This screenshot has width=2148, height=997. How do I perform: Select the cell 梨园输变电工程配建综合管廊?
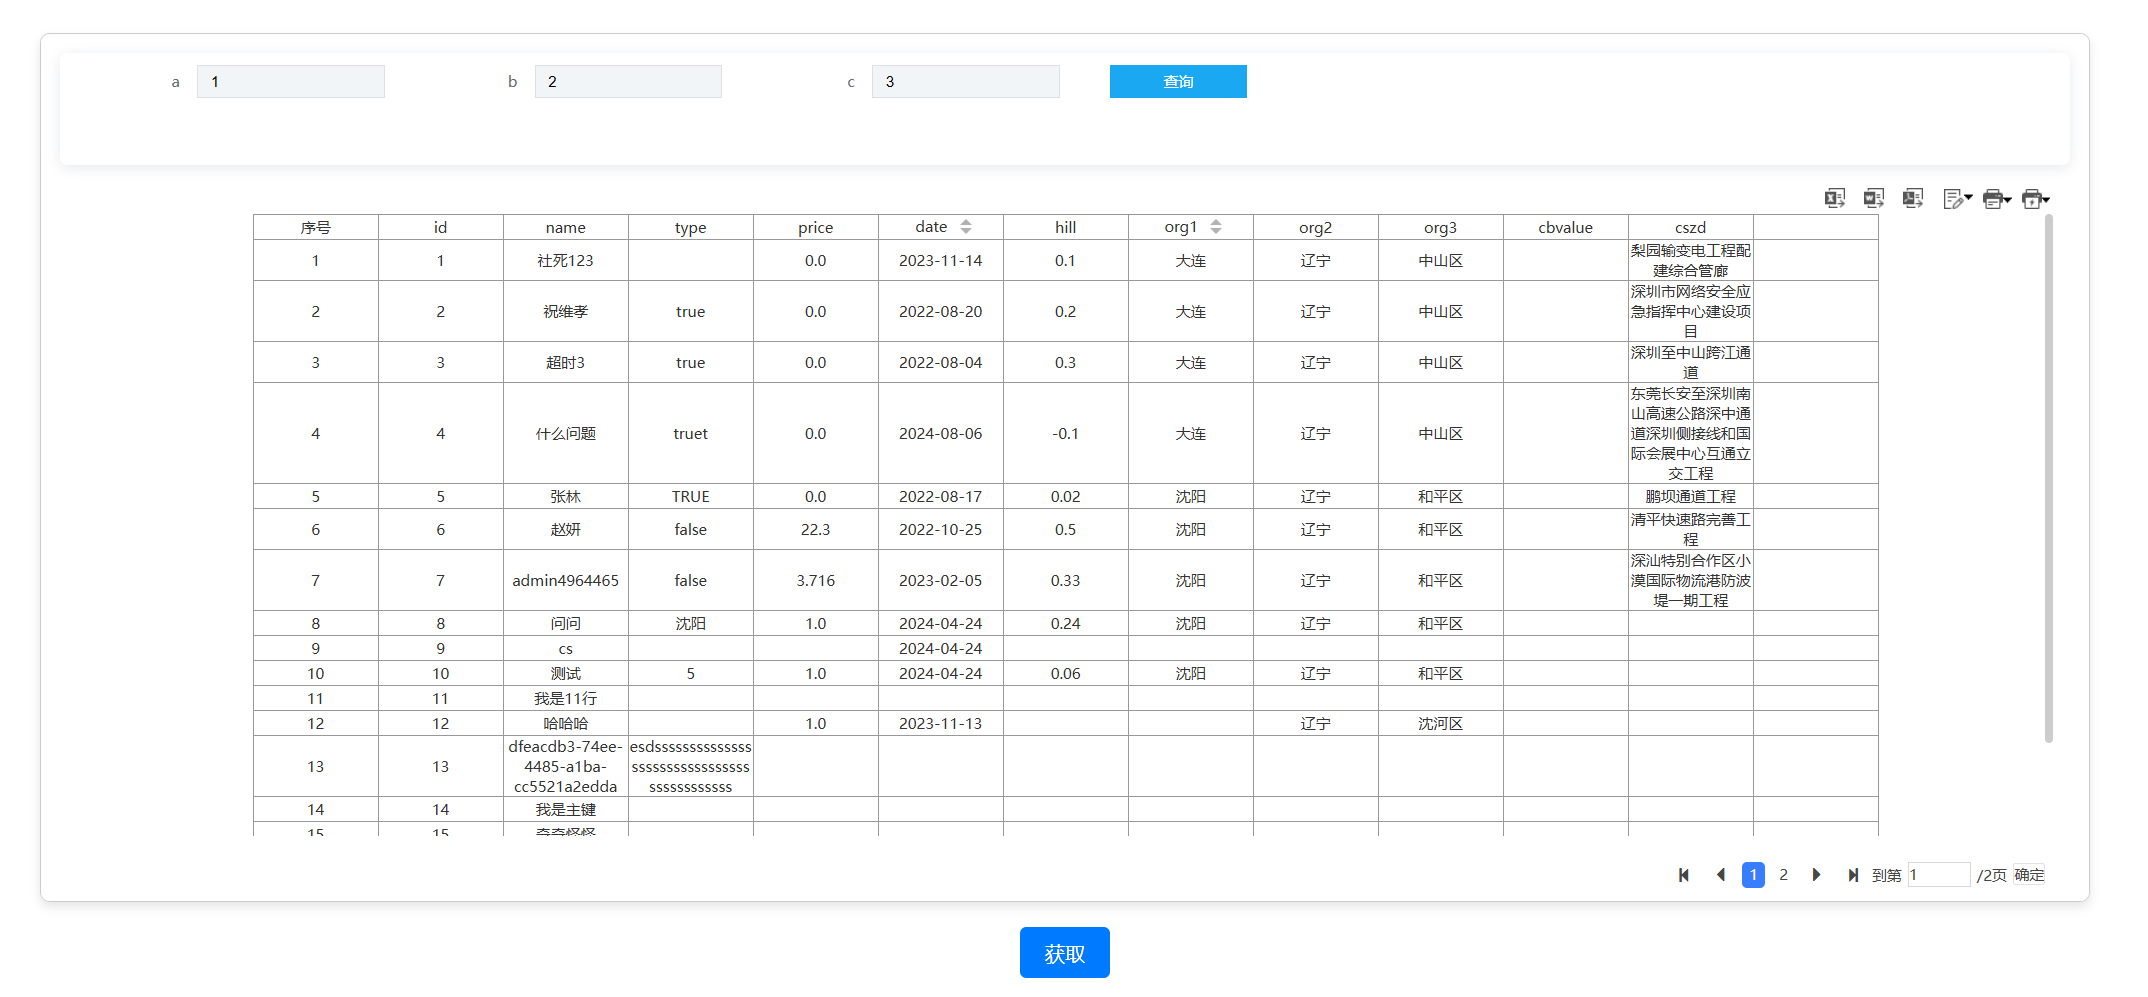point(1691,261)
